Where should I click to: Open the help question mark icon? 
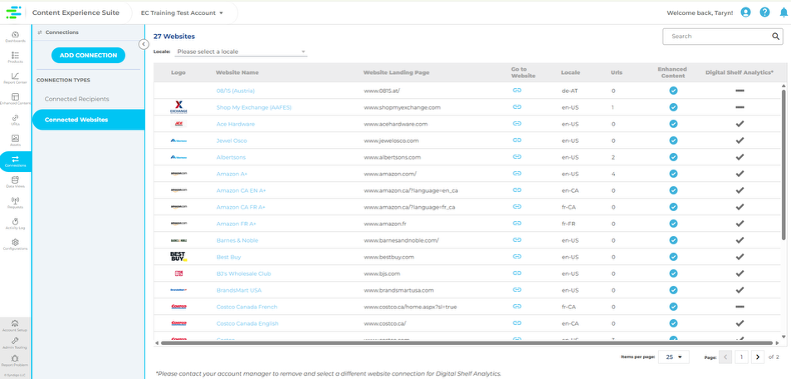point(765,13)
